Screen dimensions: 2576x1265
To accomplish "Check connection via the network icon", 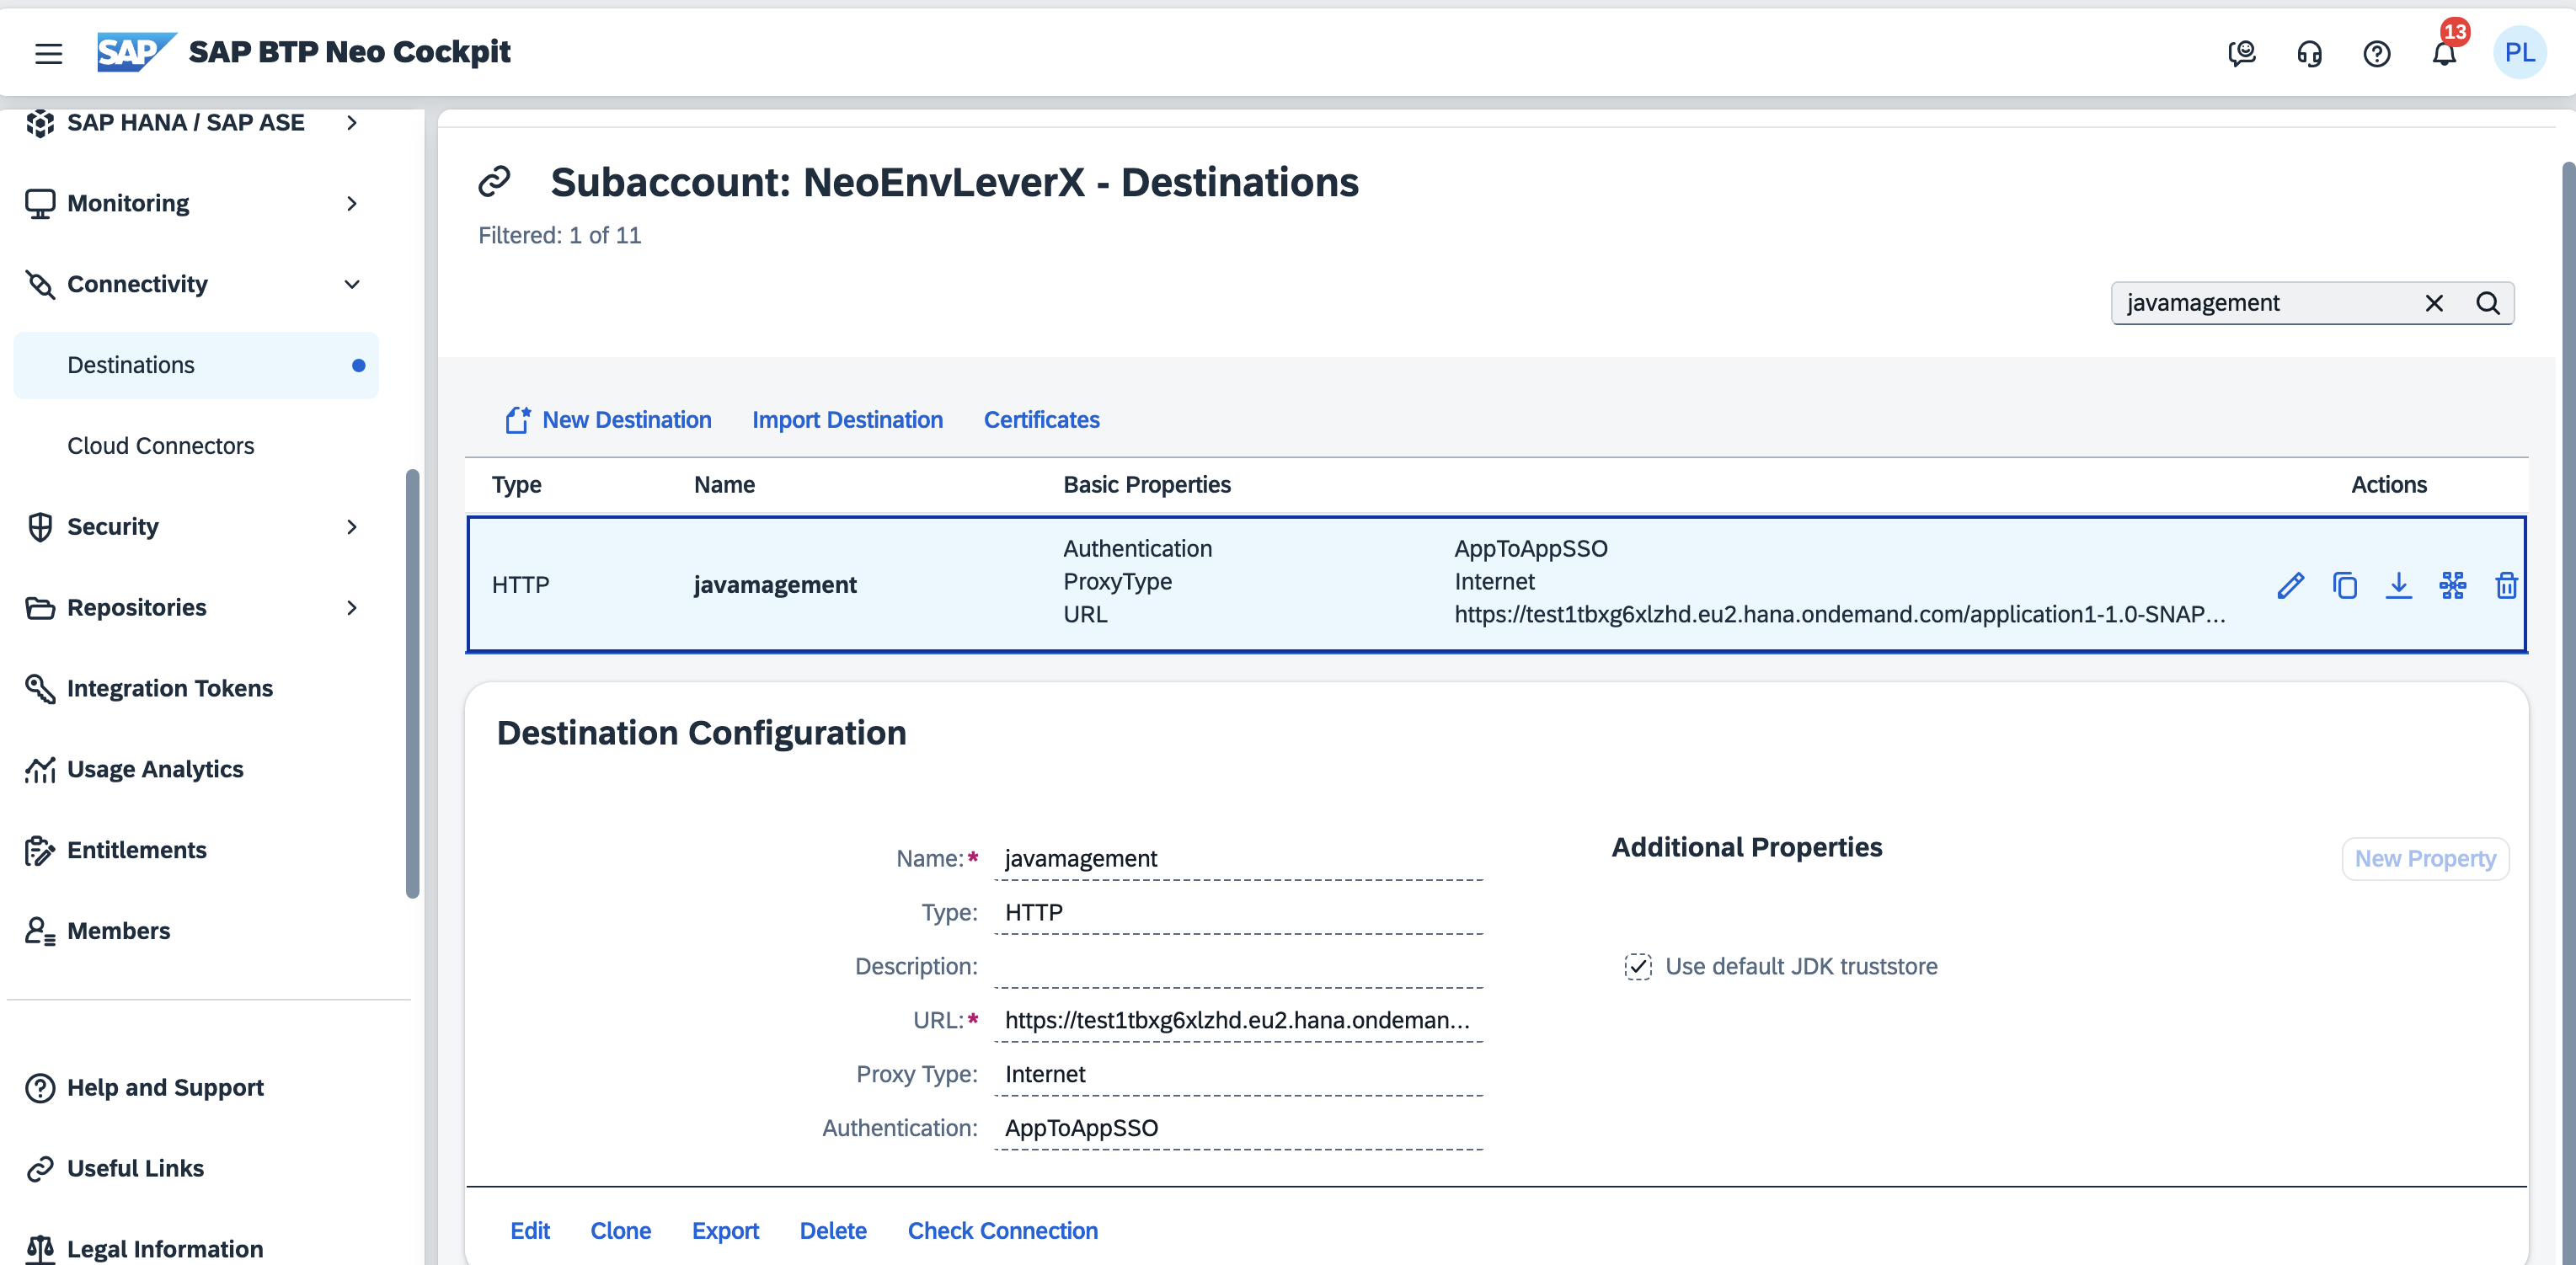I will pos(2452,585).
